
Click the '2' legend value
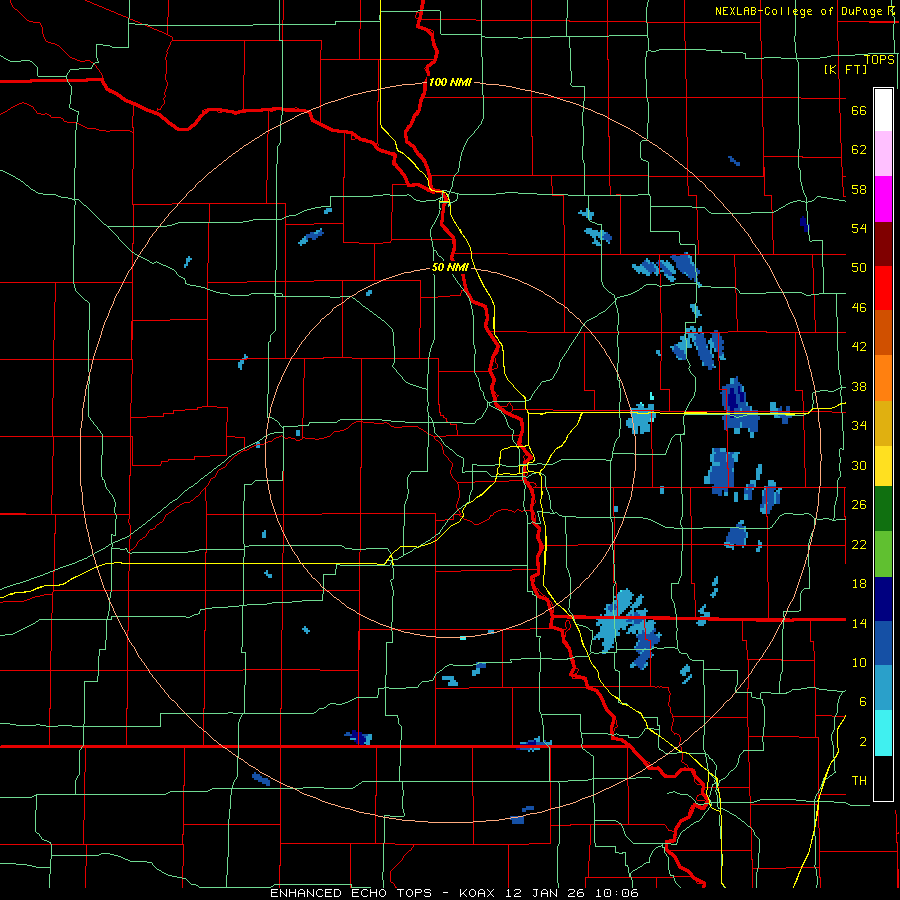tap(863, 742)
